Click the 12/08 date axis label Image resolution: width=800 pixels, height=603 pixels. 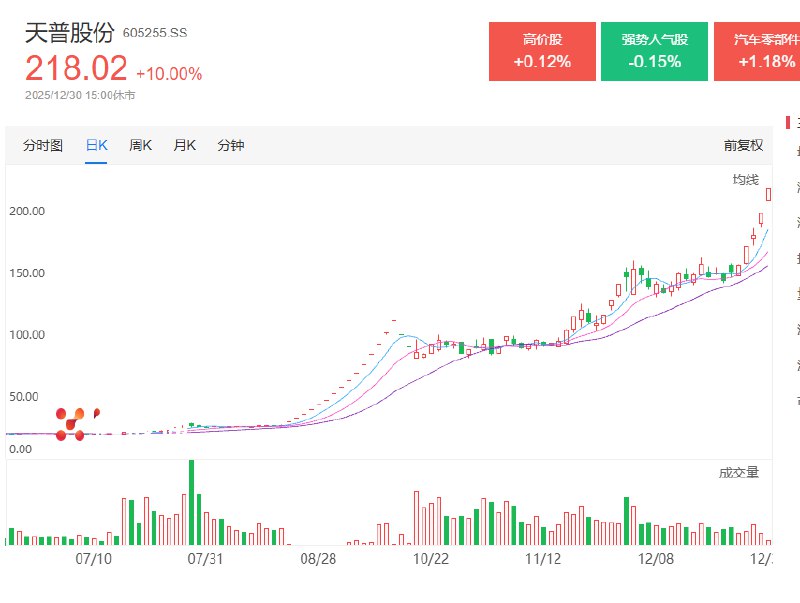point(656,559)
